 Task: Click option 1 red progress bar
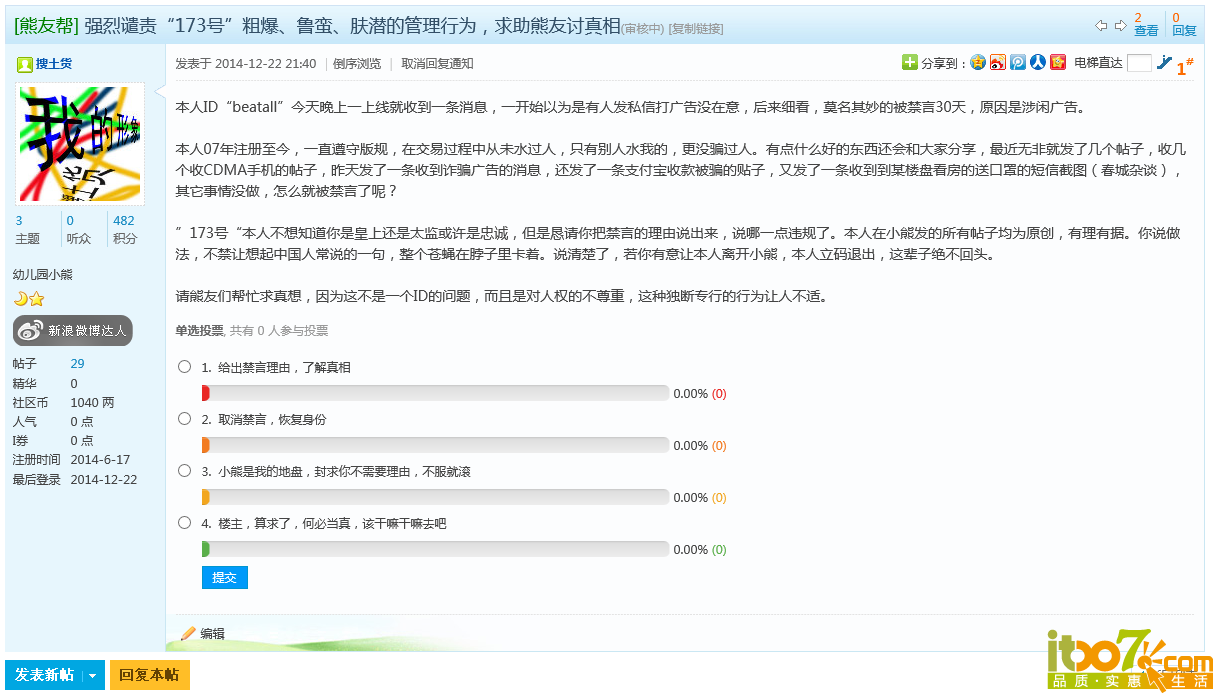pos(435,393)
